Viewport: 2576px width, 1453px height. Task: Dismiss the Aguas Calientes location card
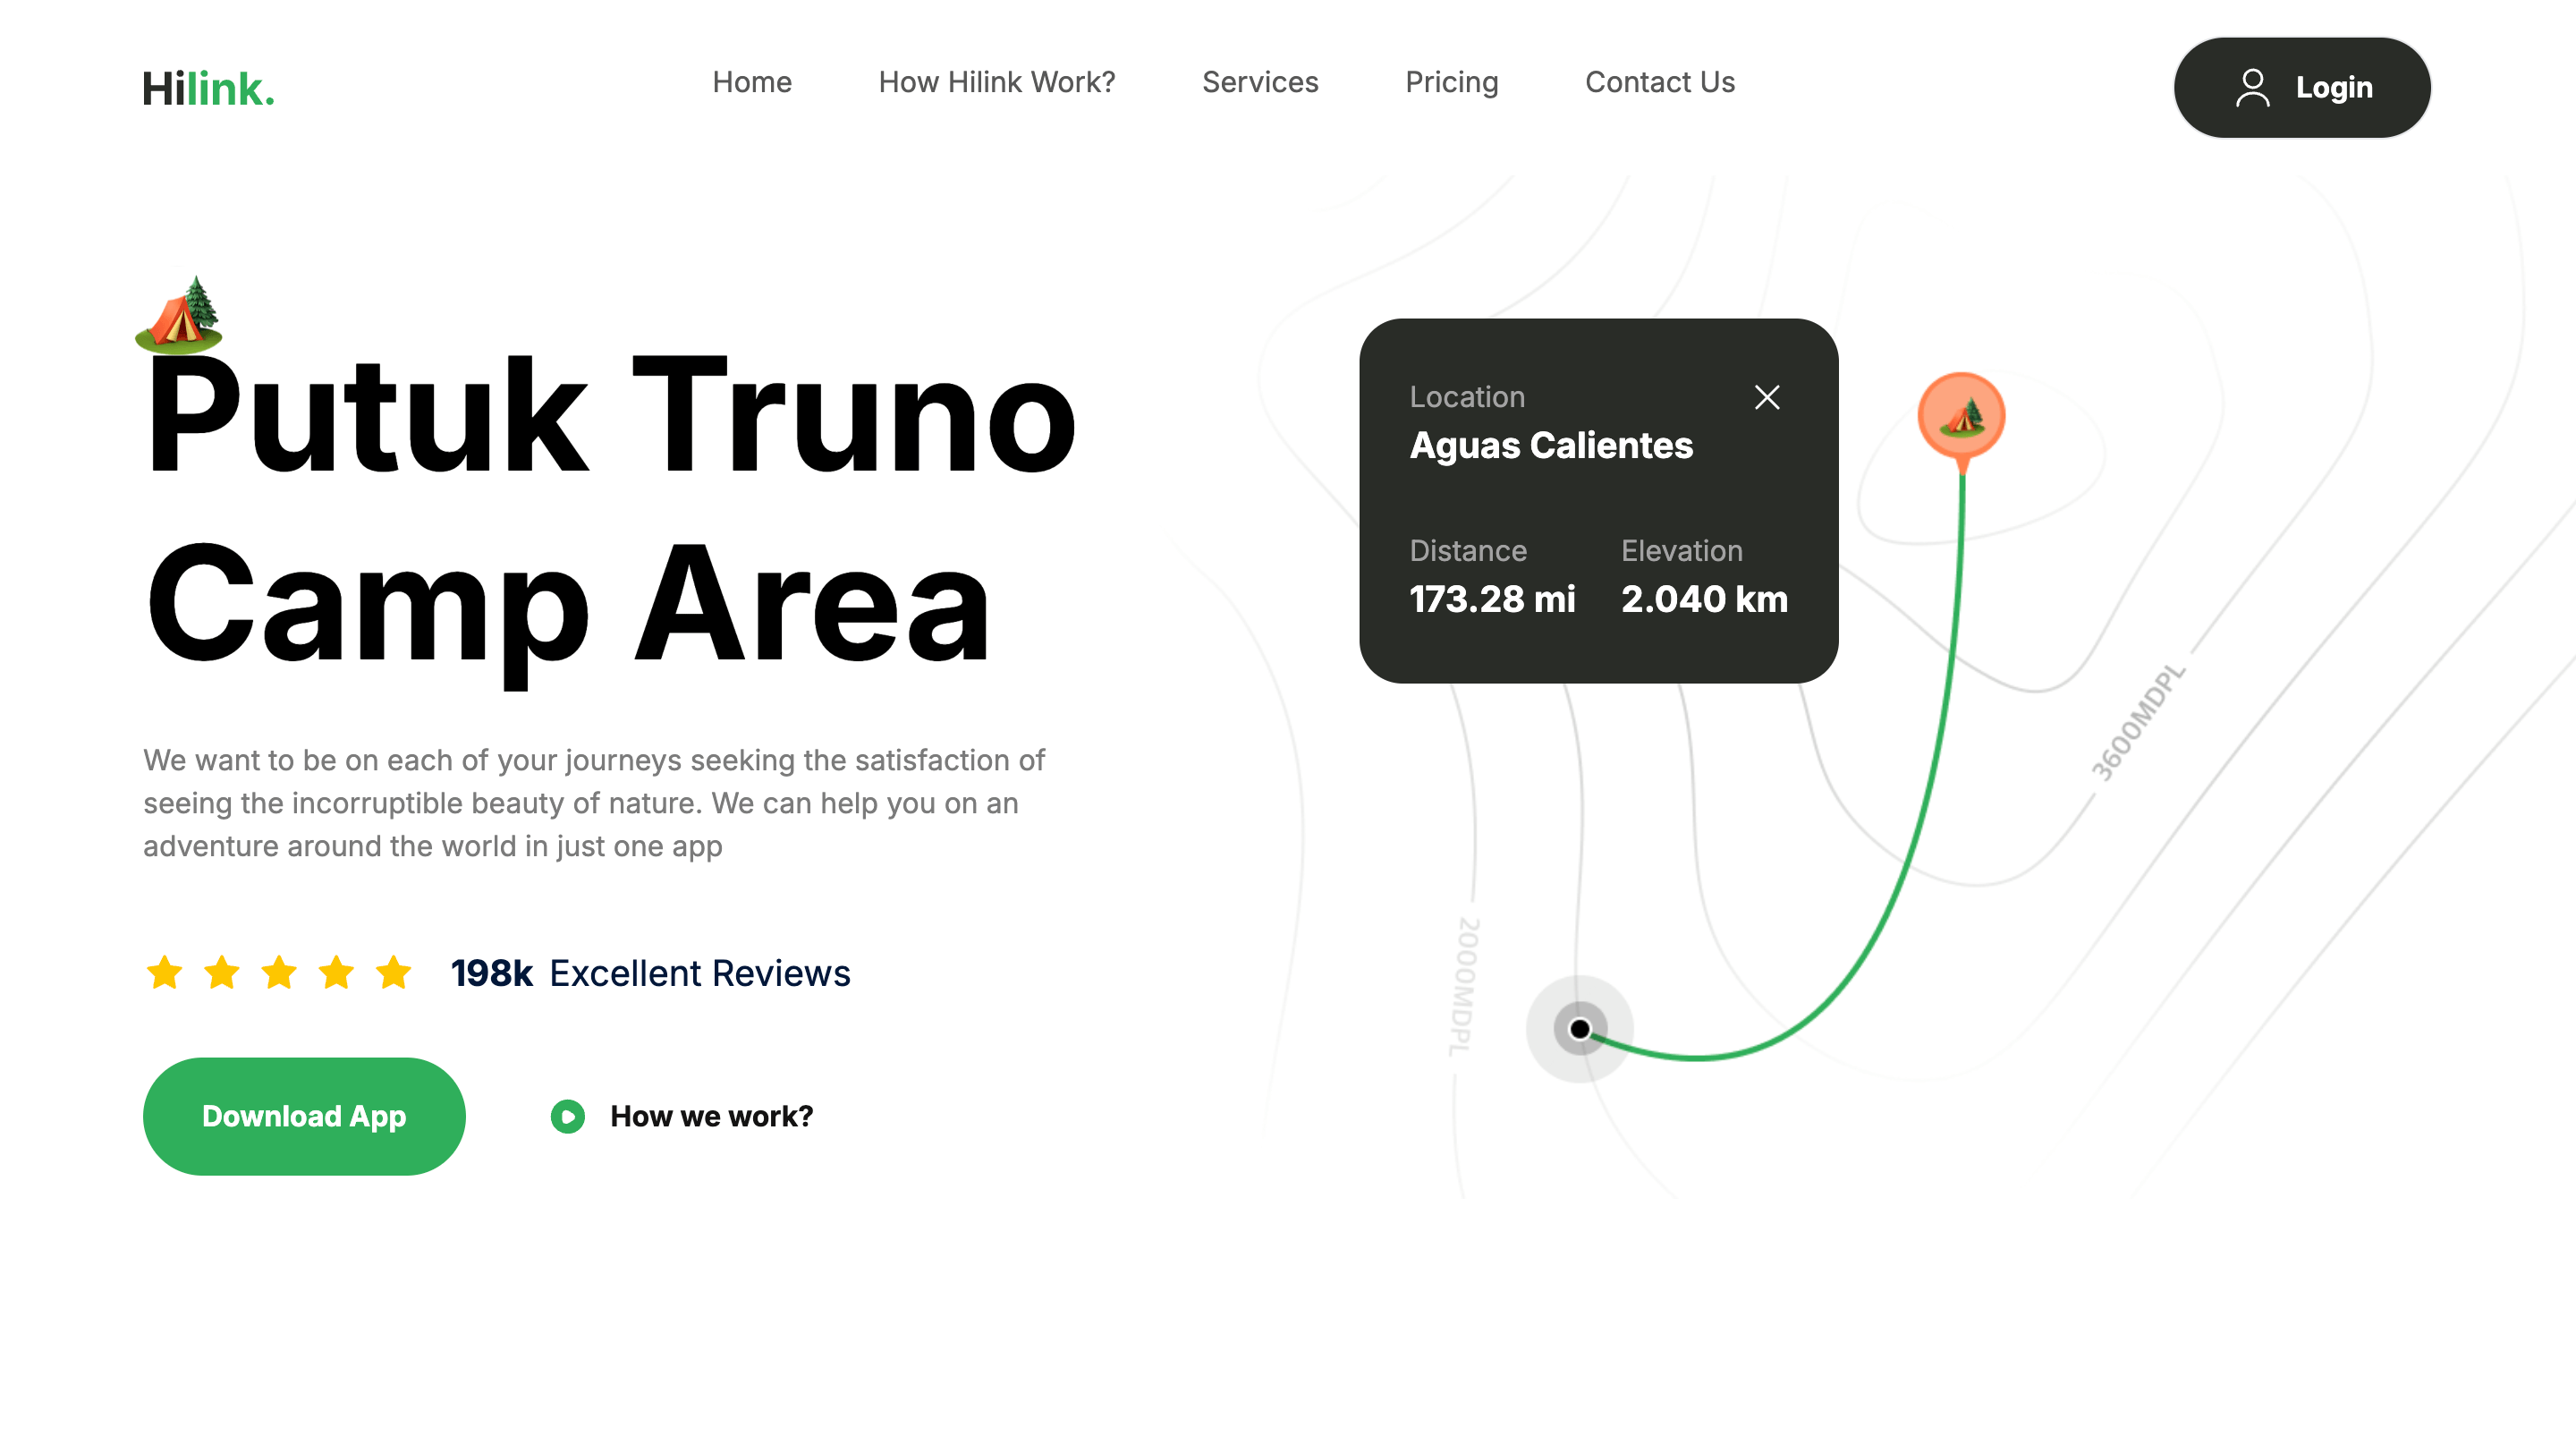[1767, 397]
